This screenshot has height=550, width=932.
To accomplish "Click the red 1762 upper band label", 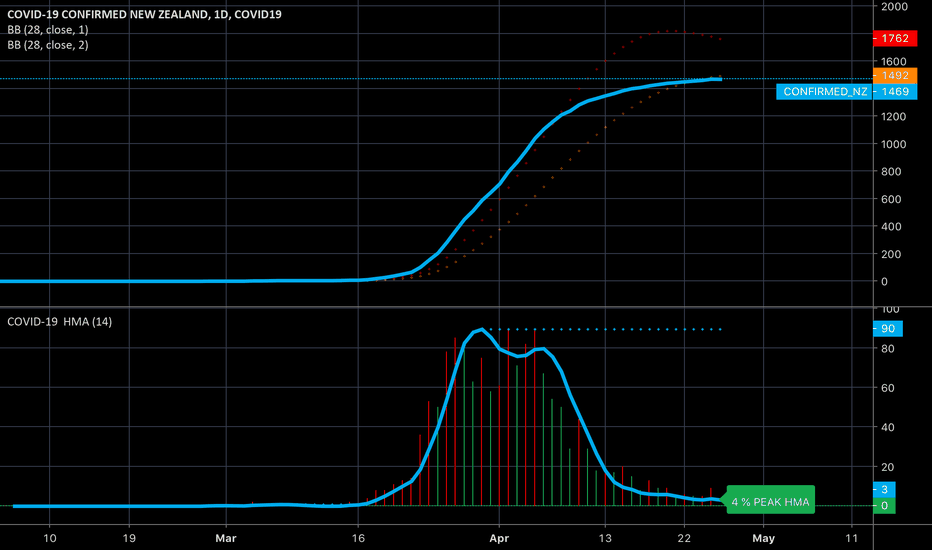I will (x=895, y=39).
